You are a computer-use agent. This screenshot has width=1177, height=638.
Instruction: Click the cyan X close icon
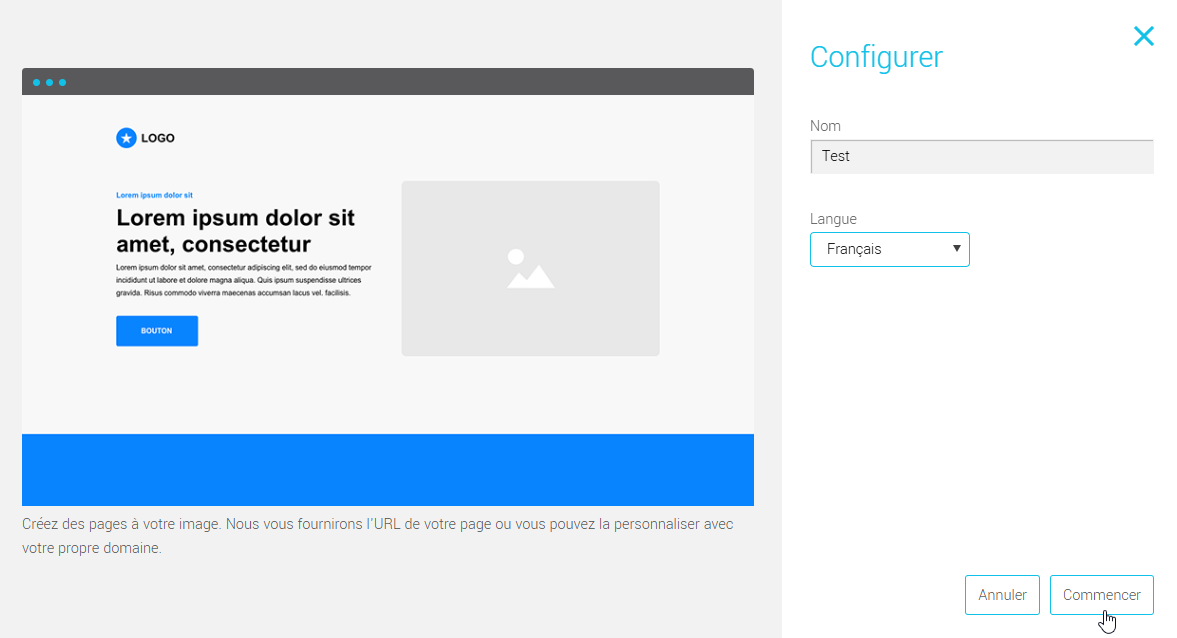[1143, 36]
